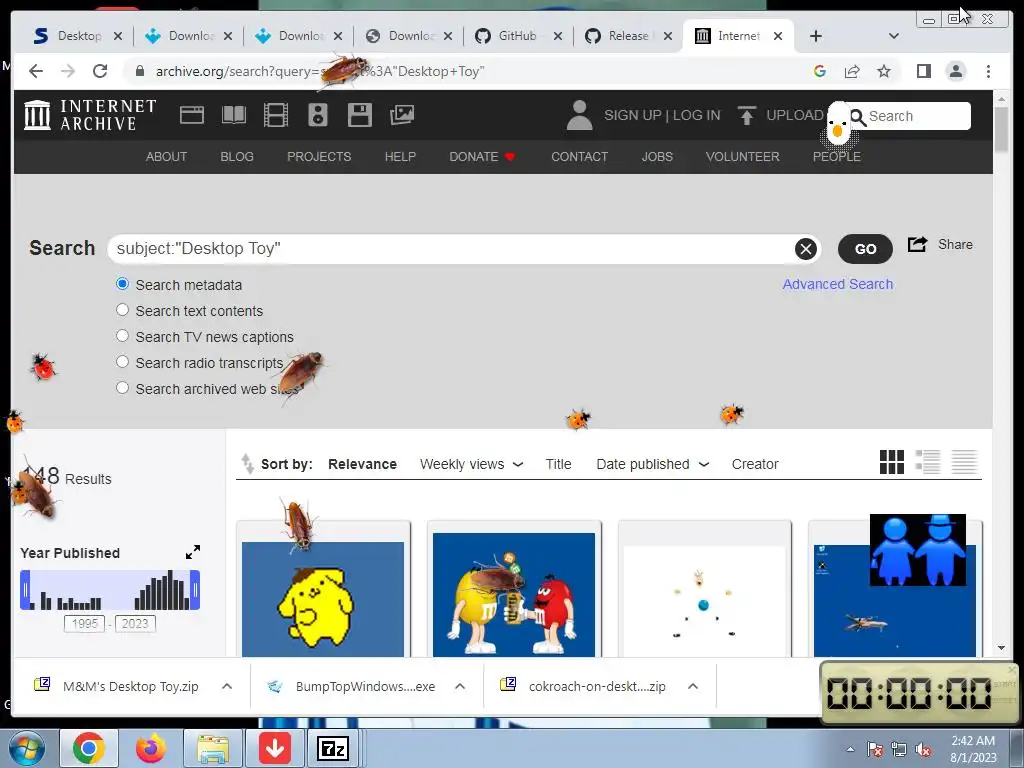The height and width of the screenshot is (768, 1024).
Task: Sort results by Title
Action: (558, 464)
